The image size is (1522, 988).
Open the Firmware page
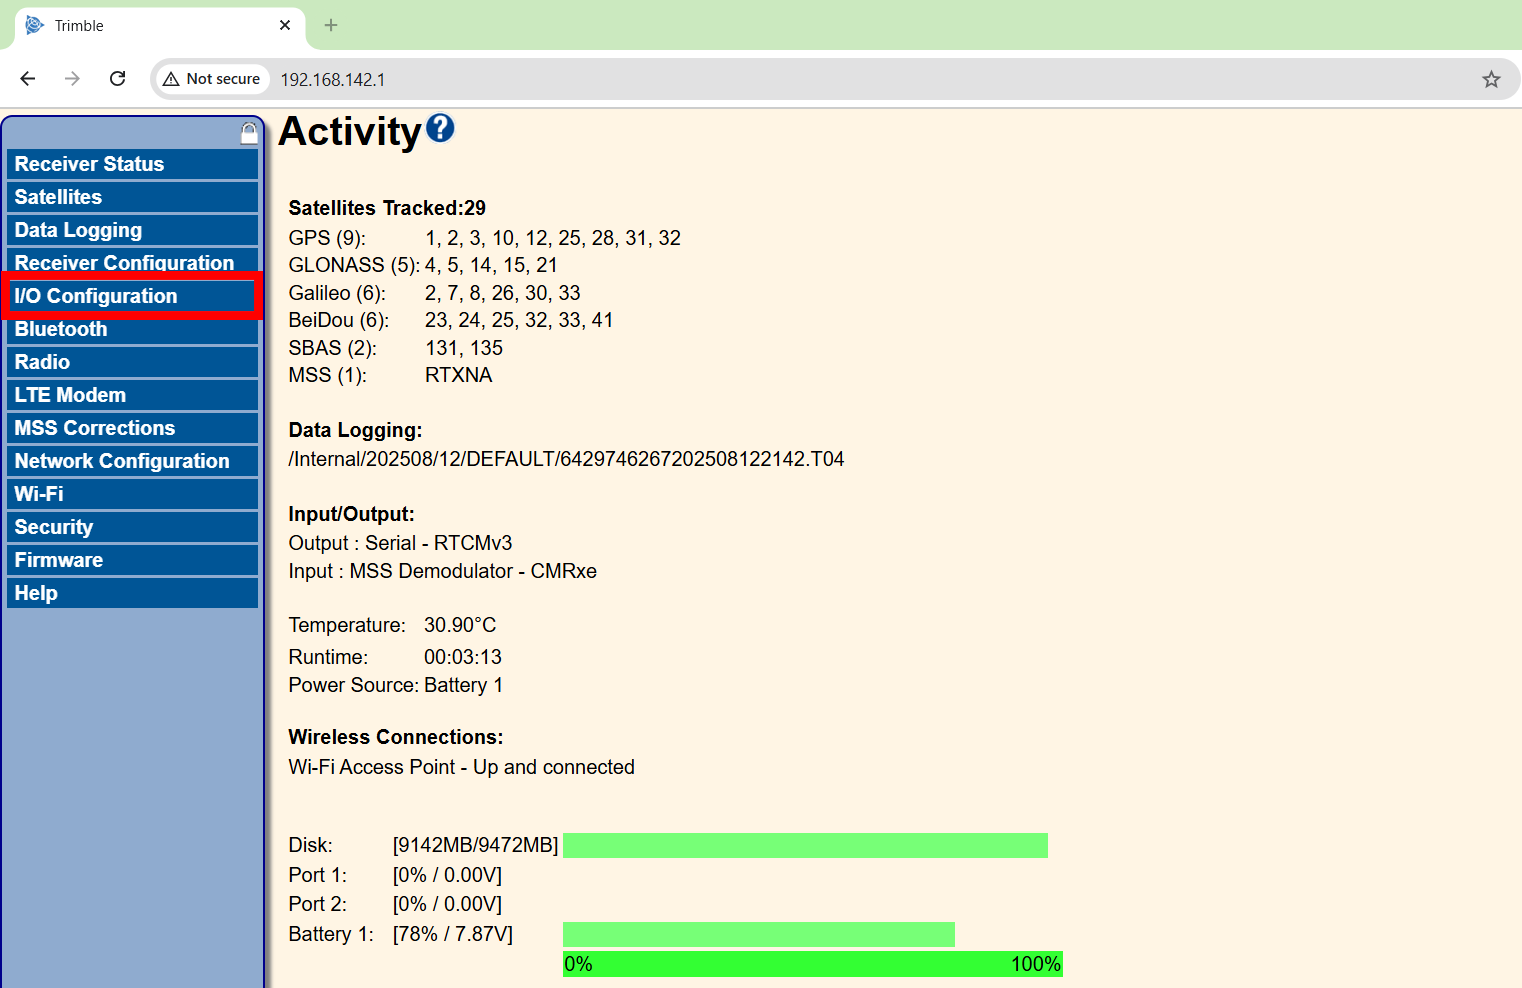point(132,560)
